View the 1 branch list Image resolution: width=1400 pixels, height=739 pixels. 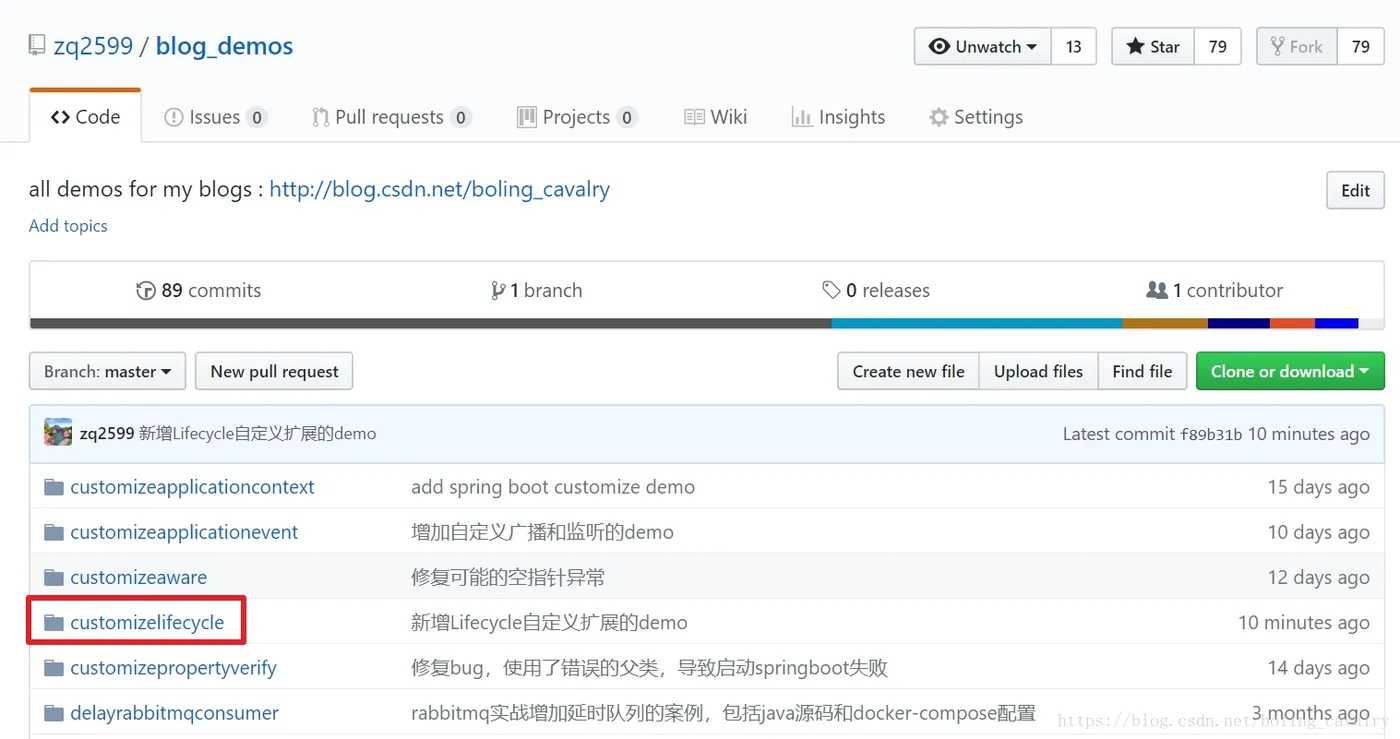point(536,290)
